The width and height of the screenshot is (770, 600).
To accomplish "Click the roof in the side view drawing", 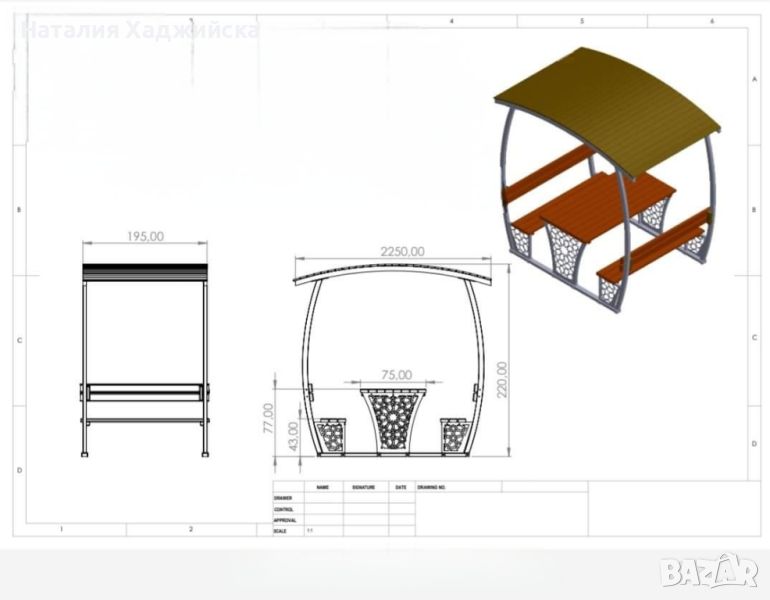I will pyautogui.click(x=145, y=271).
